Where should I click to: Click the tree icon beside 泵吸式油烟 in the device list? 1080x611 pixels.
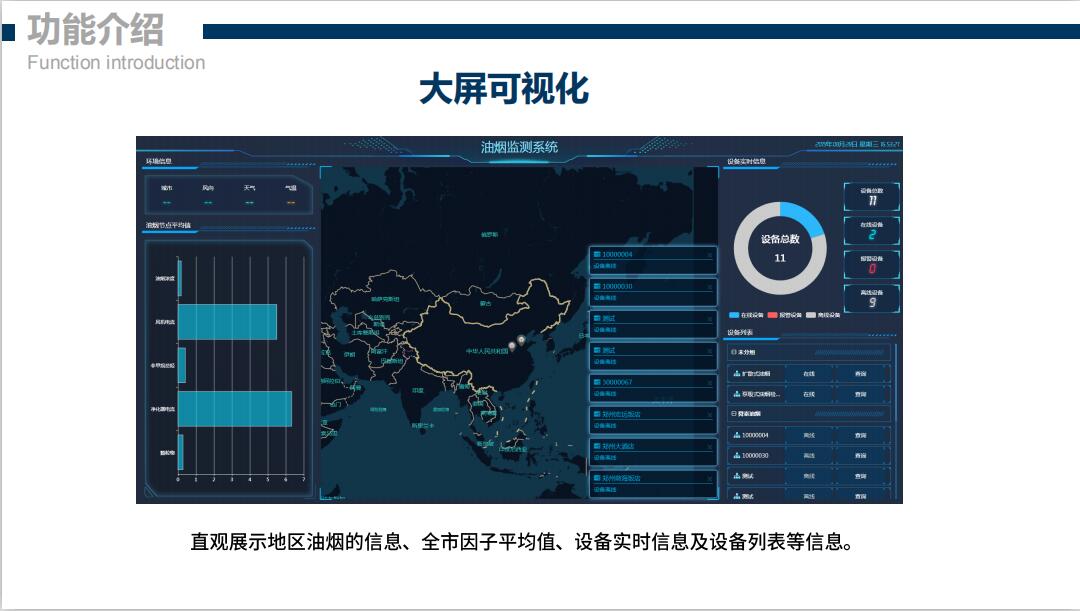tap(737, 394)
